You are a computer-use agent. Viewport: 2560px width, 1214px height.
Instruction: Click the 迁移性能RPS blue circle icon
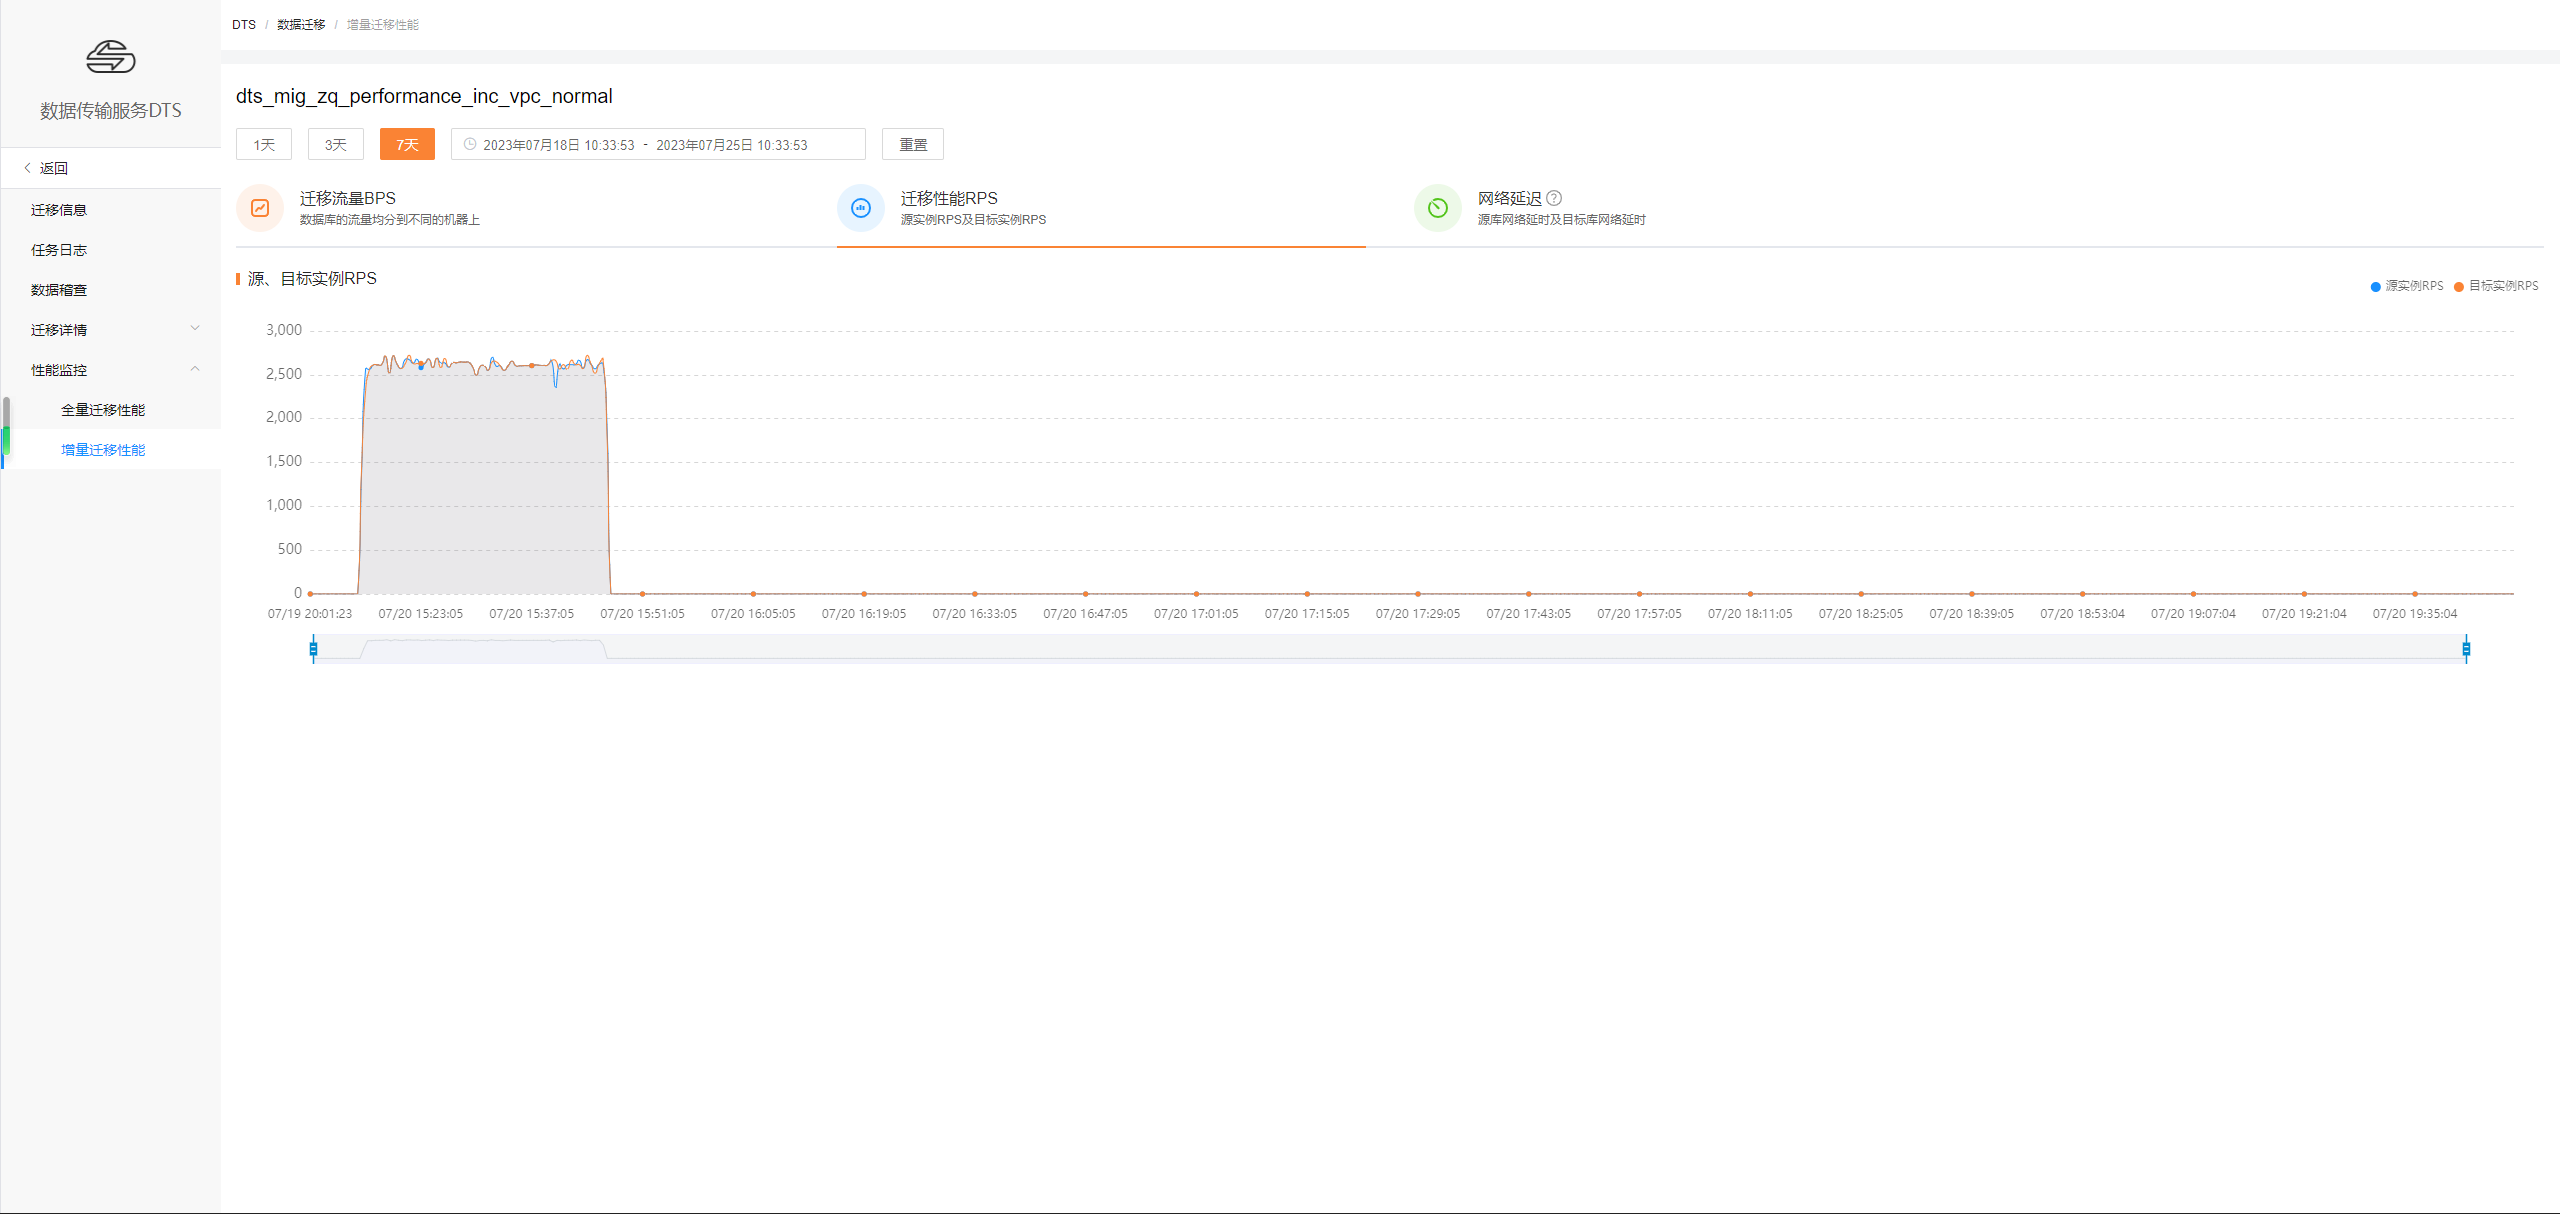point(860,208)
